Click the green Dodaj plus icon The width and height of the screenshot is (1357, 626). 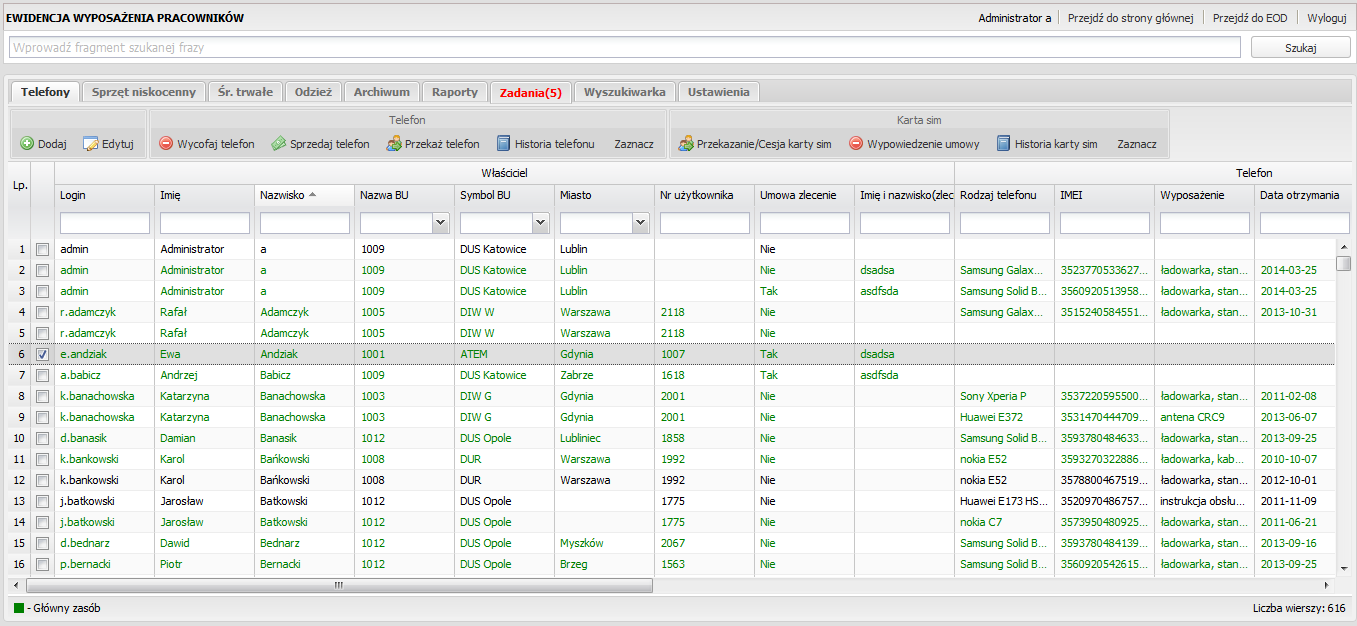27,144
